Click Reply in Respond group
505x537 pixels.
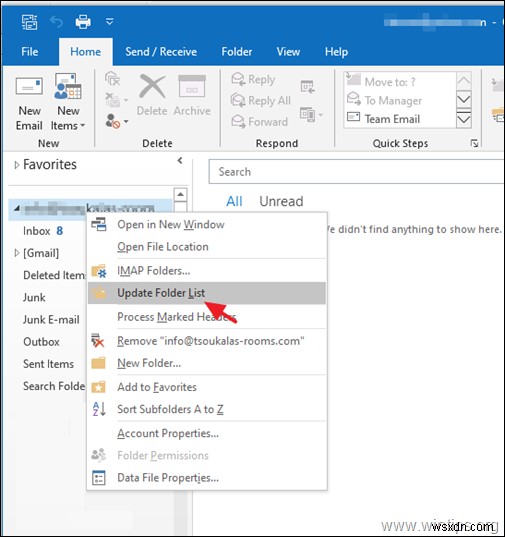click(253, 79)
